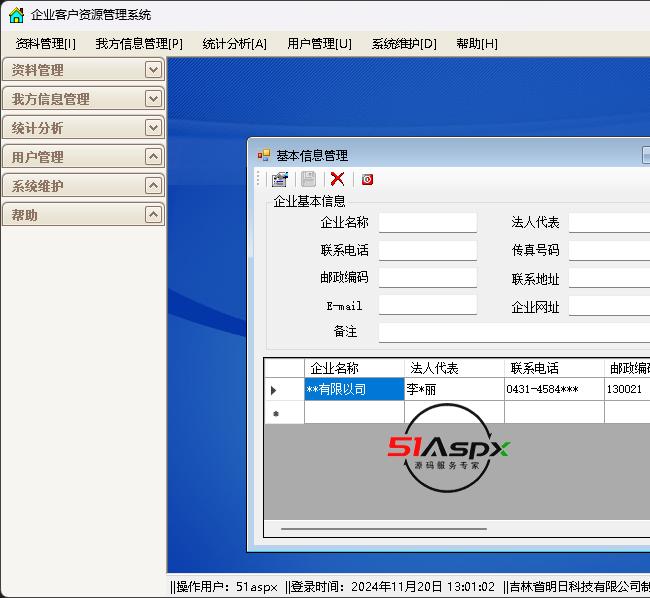The width and height of the screenshot is (650, 598).
Task: Click the red exit icon in the toolbar
Action: (367, 179)
